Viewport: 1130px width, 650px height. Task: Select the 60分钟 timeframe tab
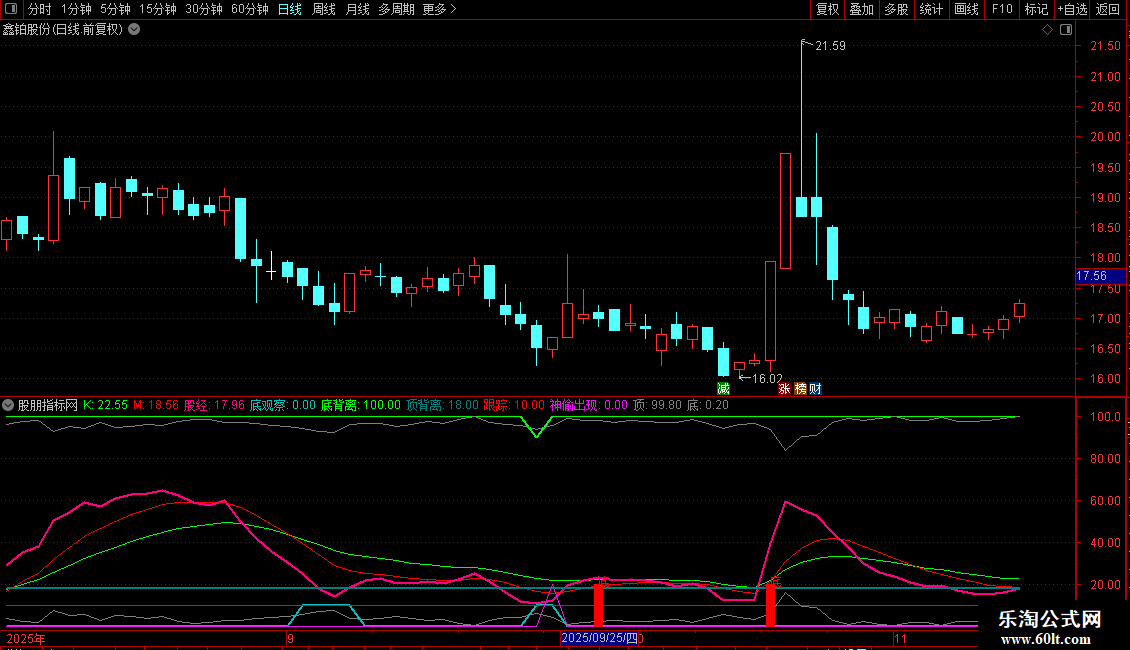point(249,10)
